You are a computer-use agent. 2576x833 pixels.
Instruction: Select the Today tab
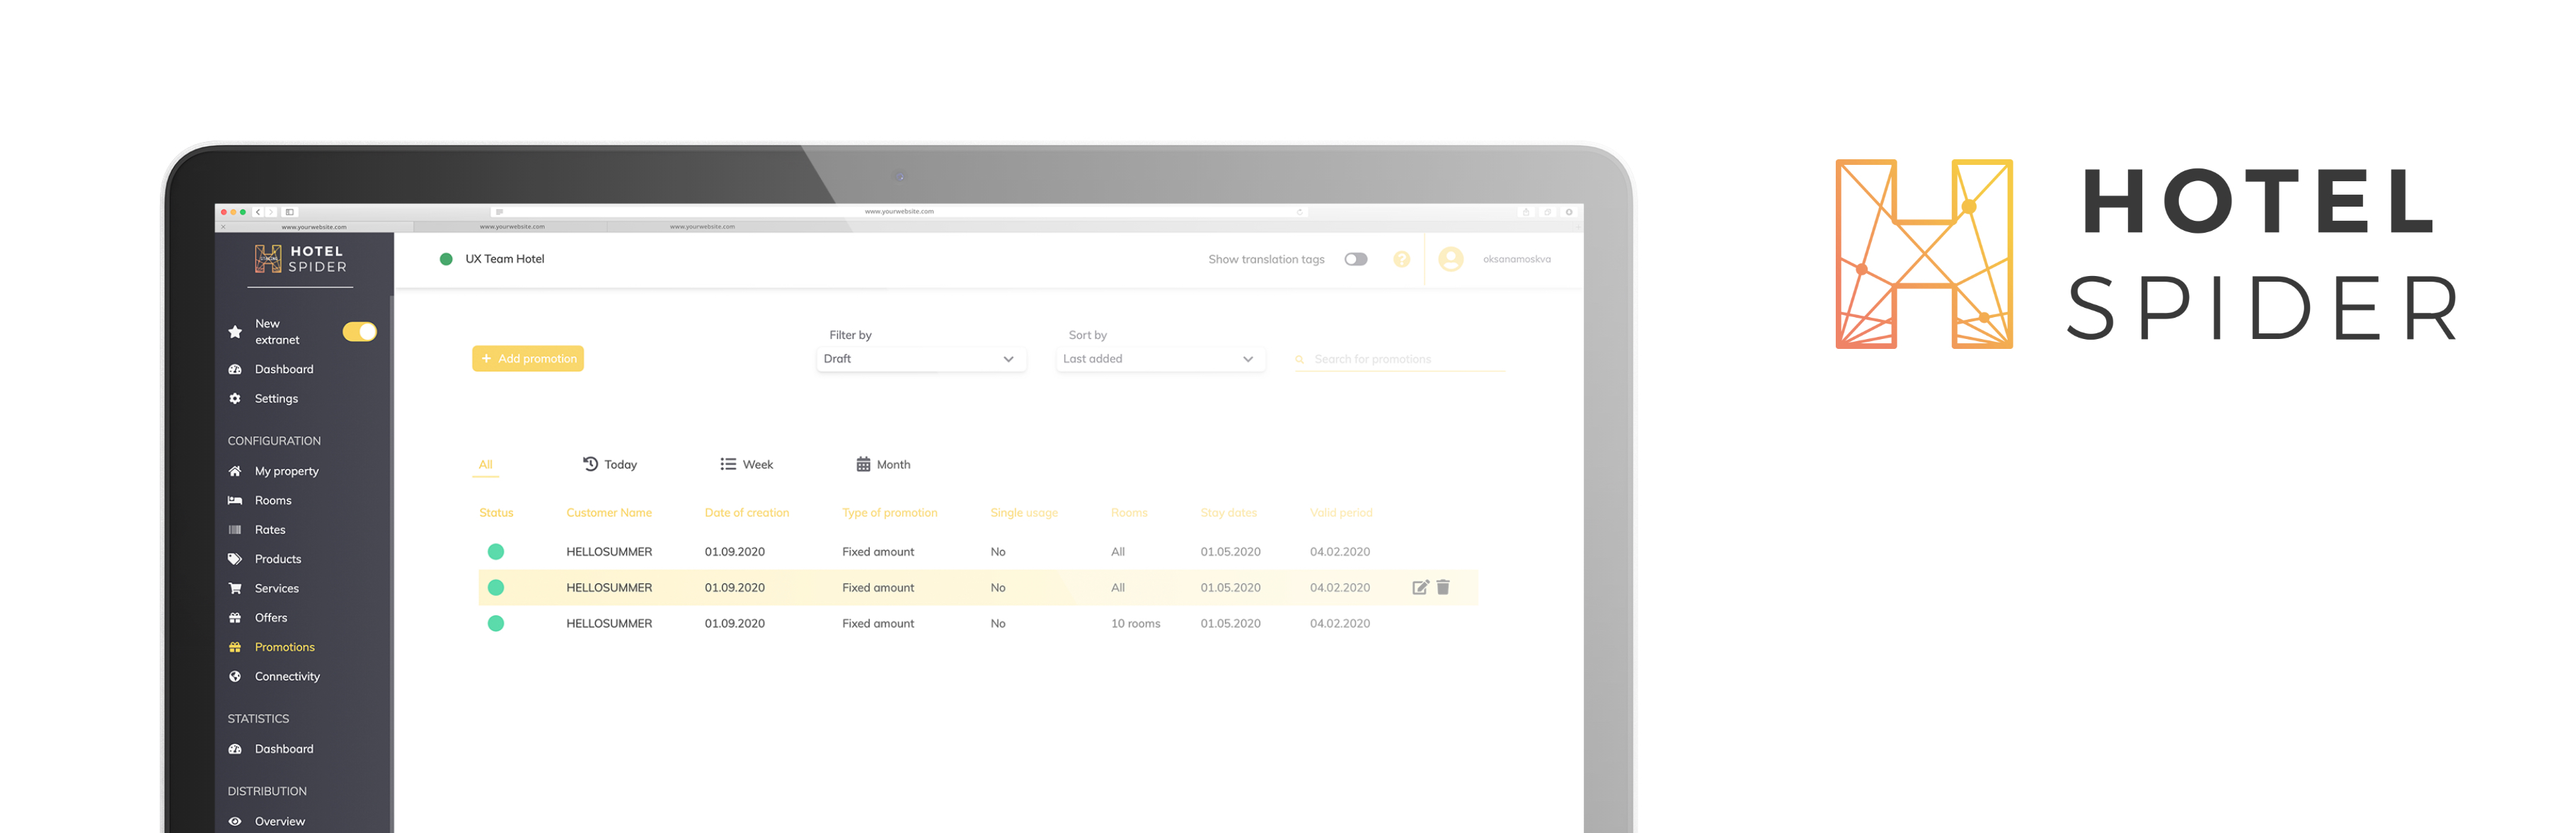tap(610, 465)
